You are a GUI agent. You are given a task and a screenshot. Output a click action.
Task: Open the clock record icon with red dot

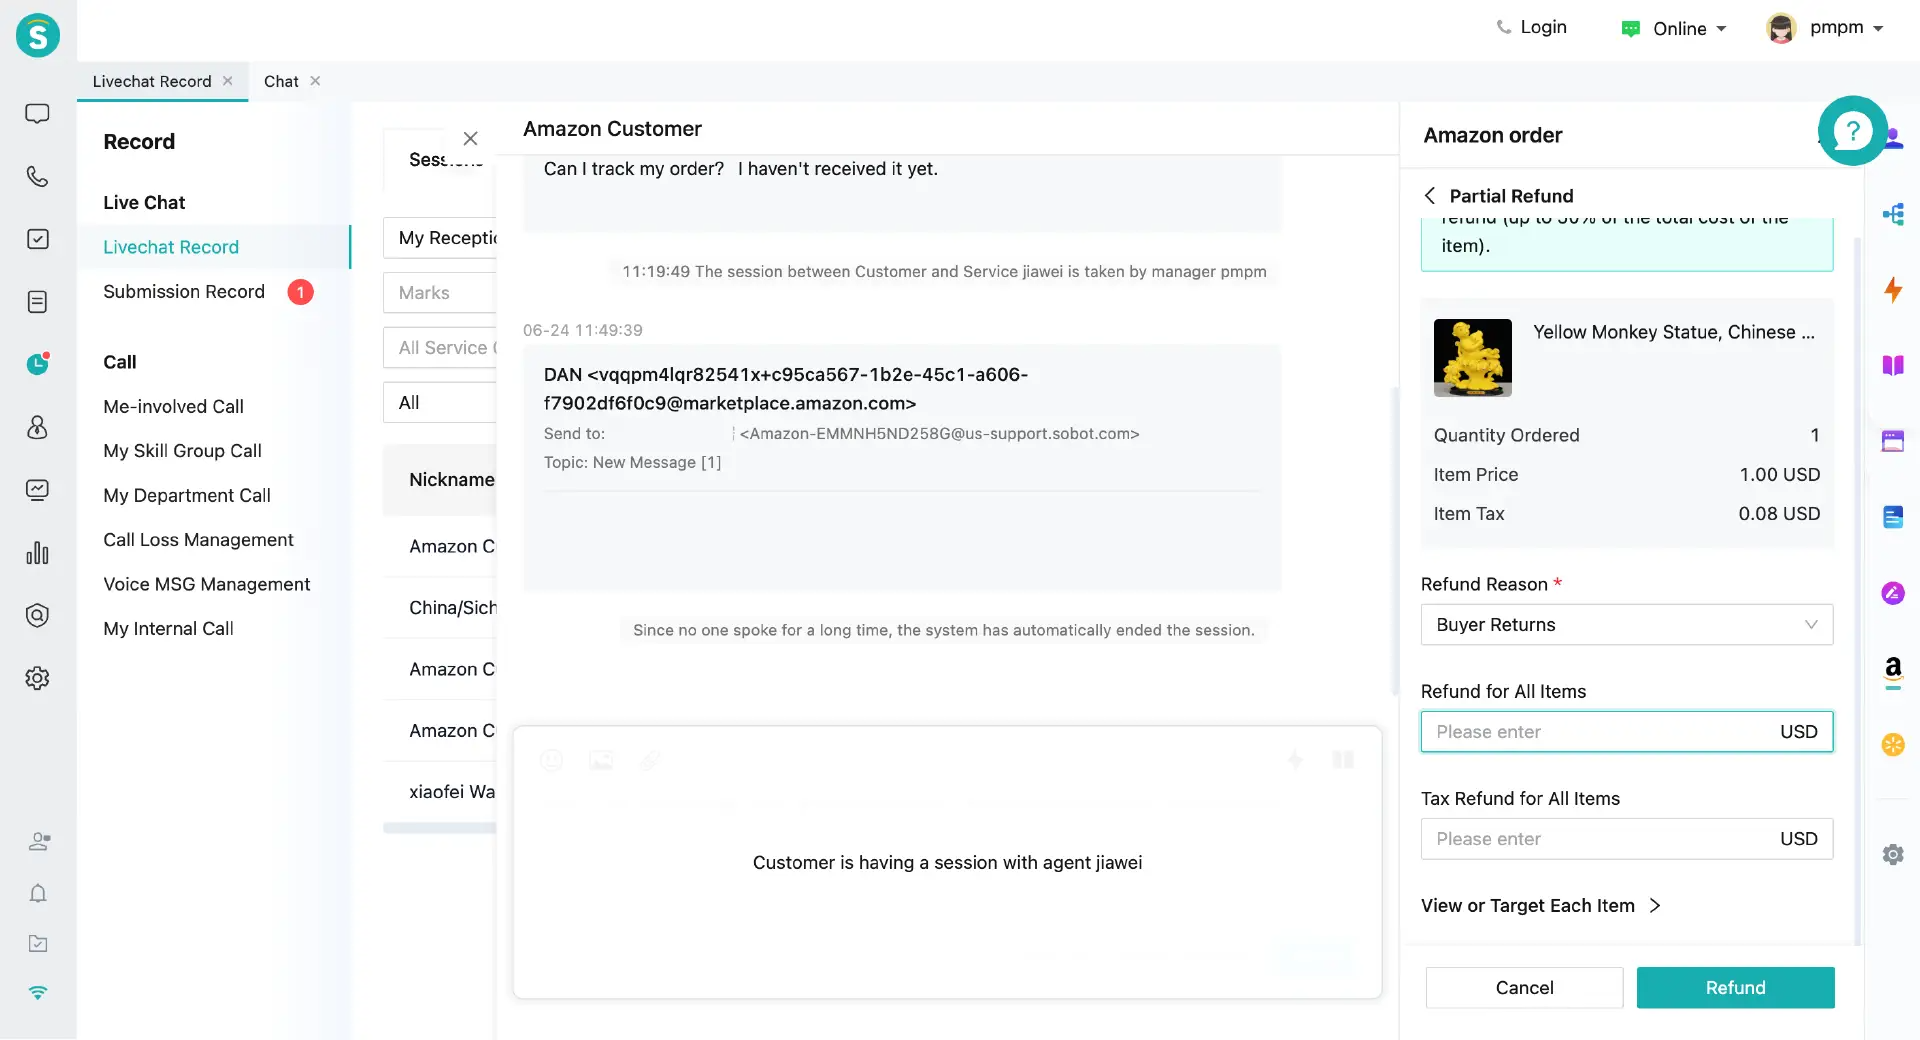tap(37, 364)
